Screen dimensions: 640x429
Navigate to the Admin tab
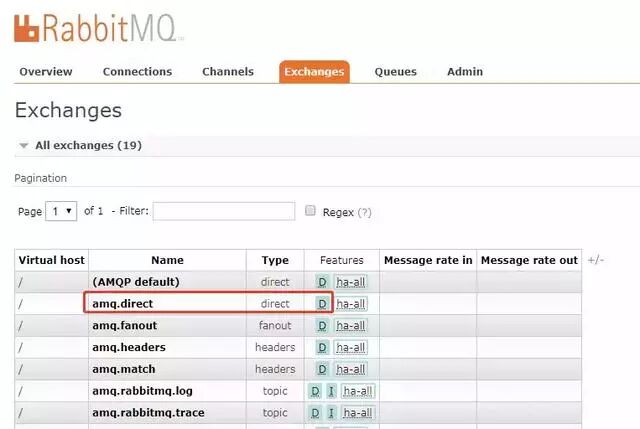[465, 72]
